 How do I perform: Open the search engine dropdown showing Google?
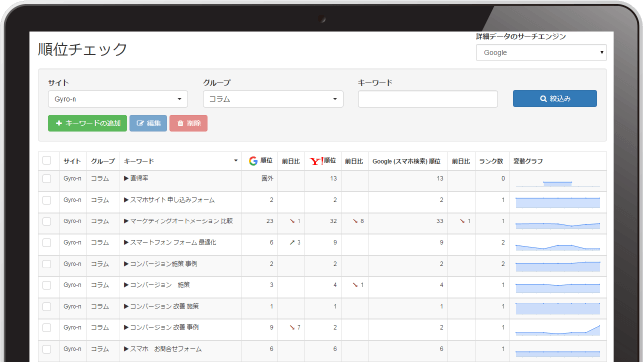(541, 52)
